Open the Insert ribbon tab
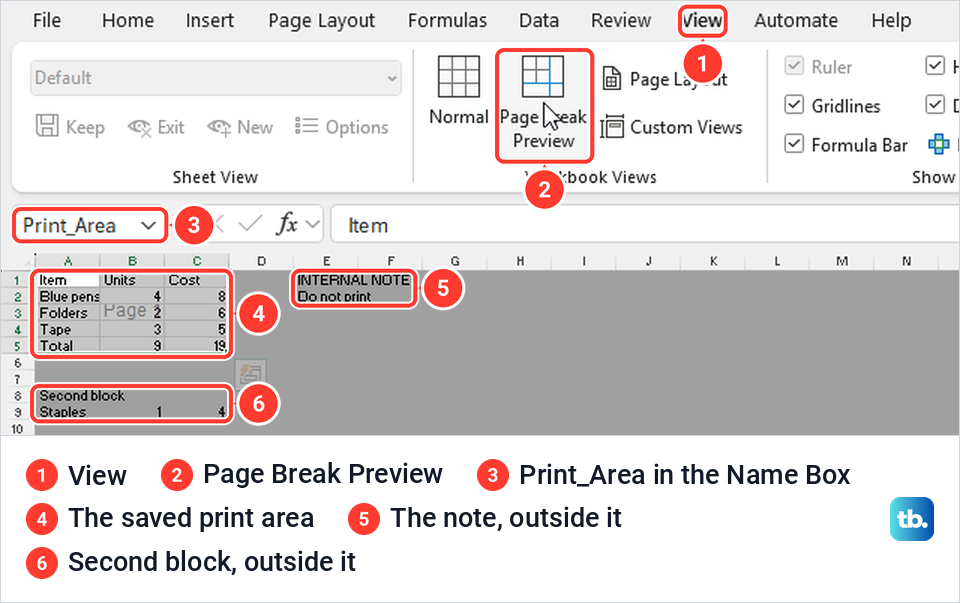Screen dimensions: 960x603 [x=209, y=20]
